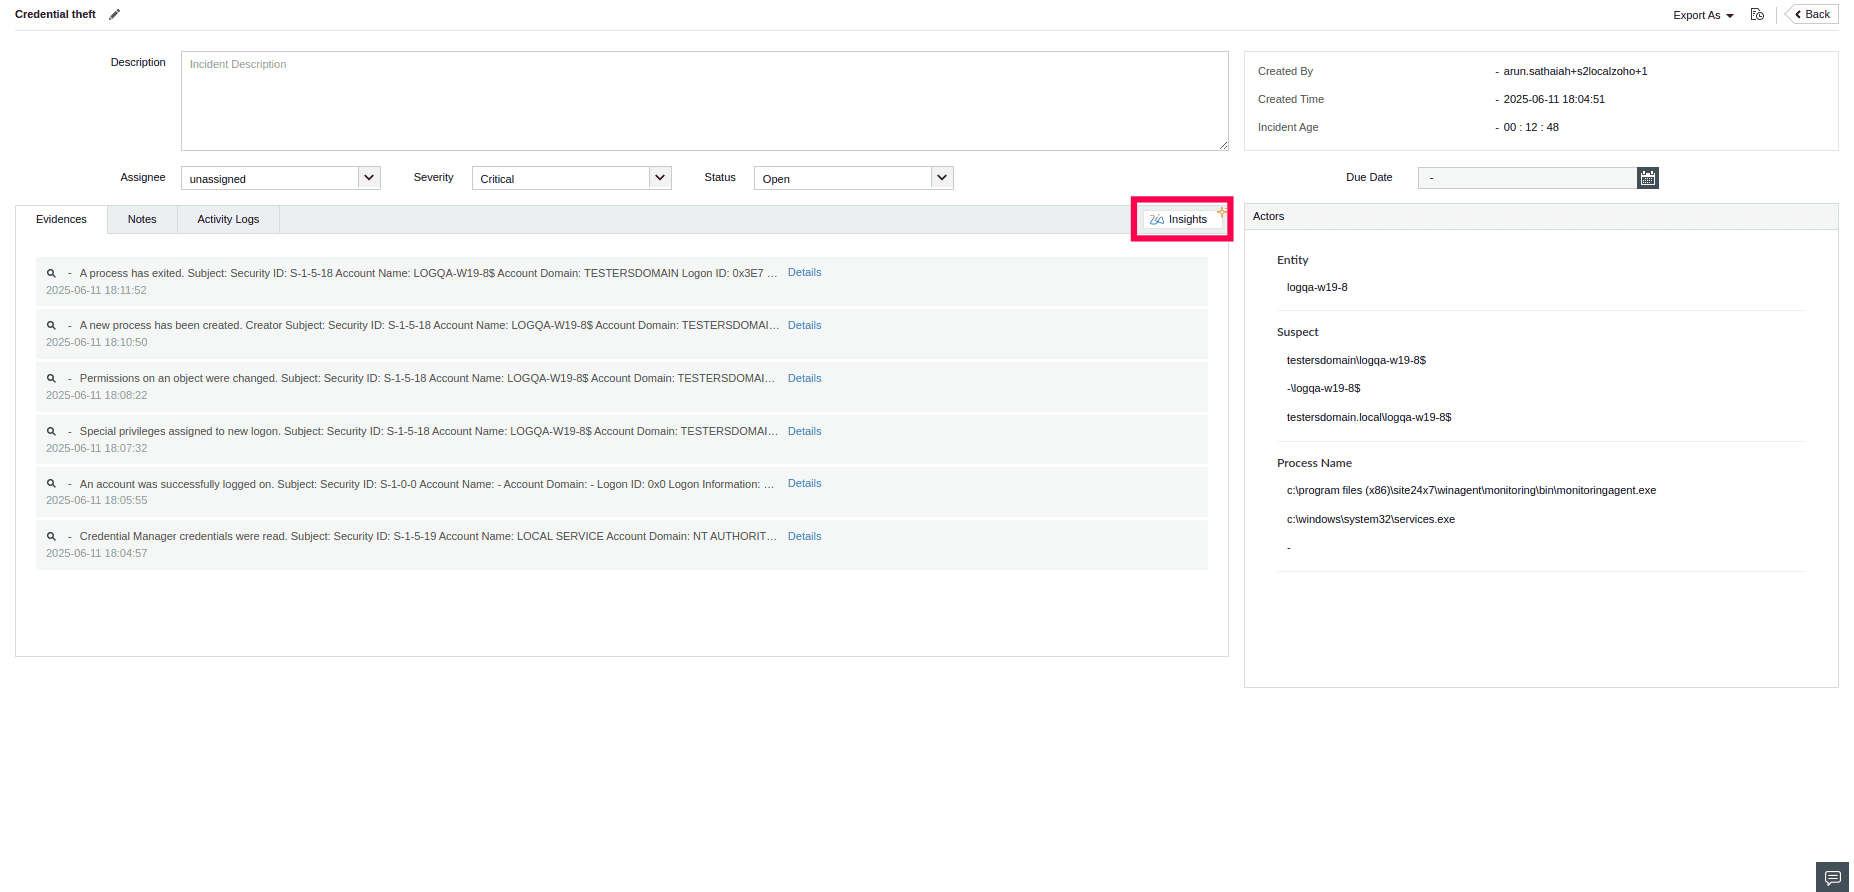Open Details for 'Permissions on an object were changed' evidence
1854x892 pixels.
click(804, 378)
